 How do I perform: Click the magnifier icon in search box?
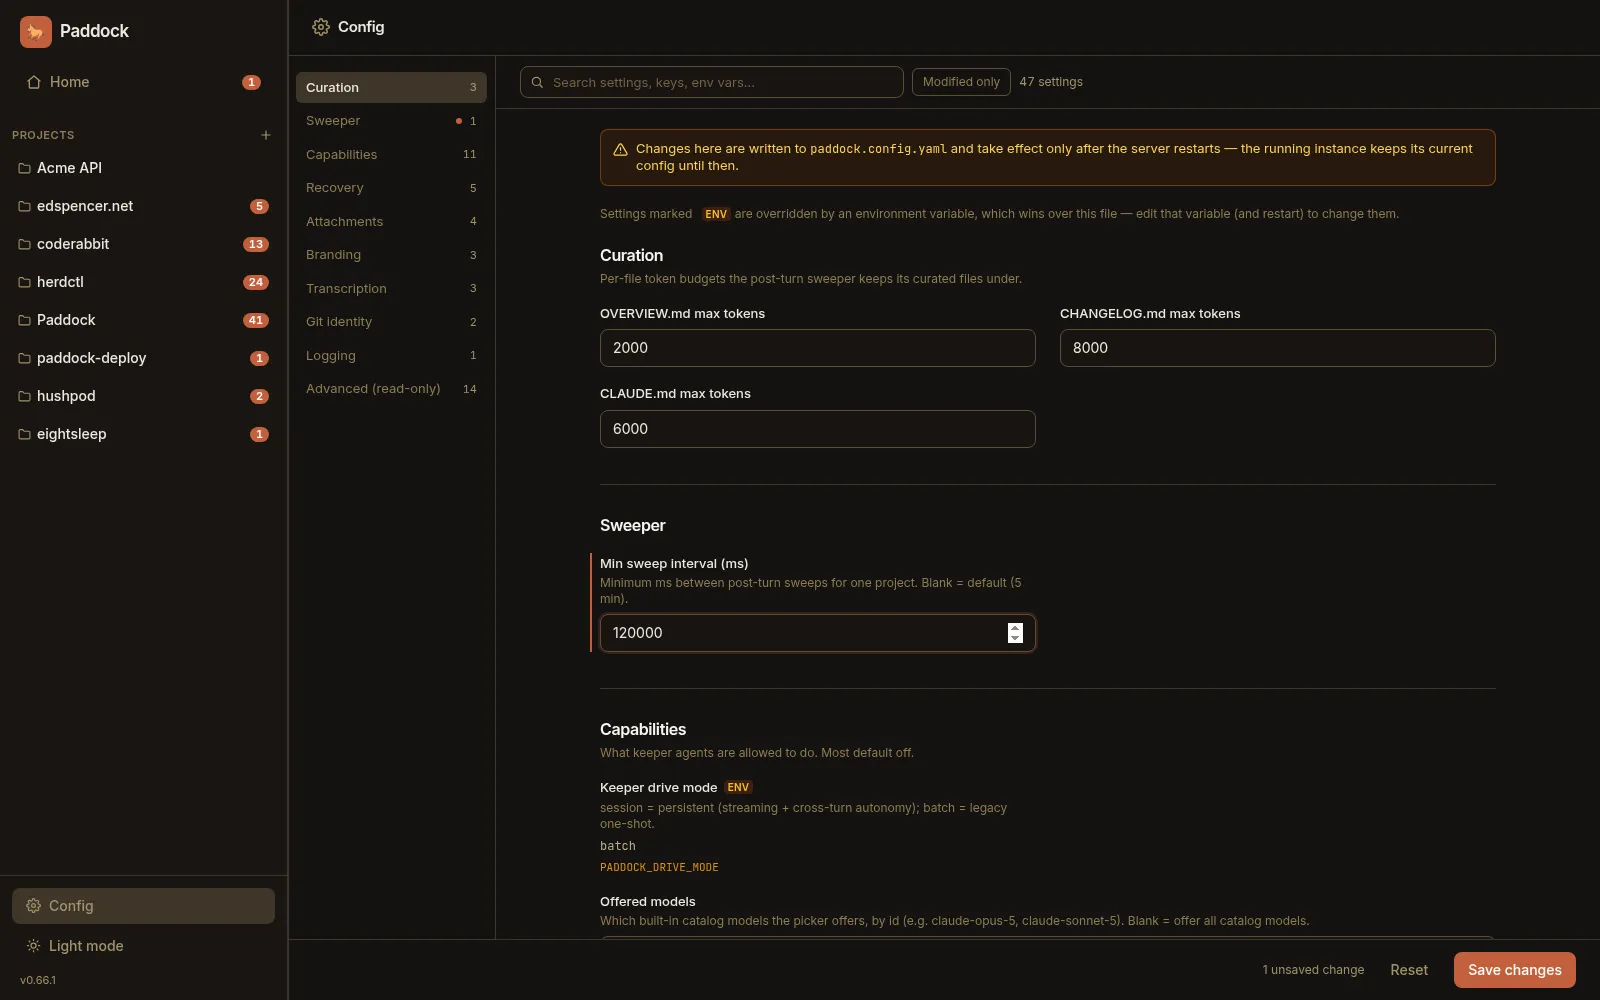pos(537,82)
